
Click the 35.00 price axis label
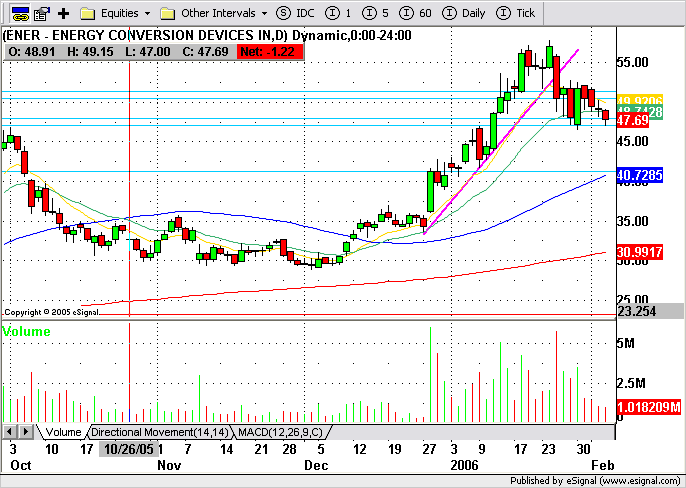(633, 221)
